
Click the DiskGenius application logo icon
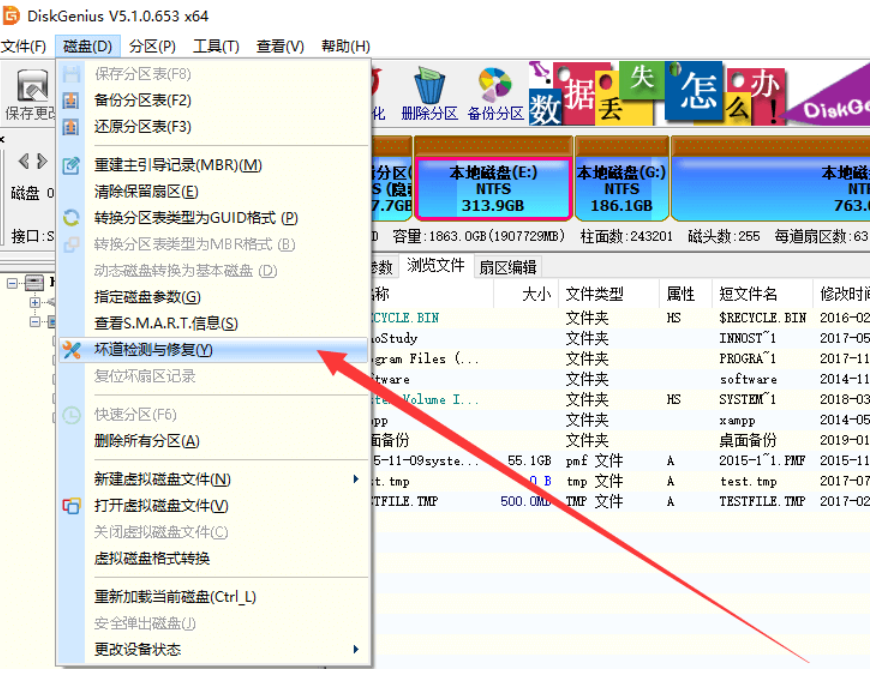(x=11, y=15)
